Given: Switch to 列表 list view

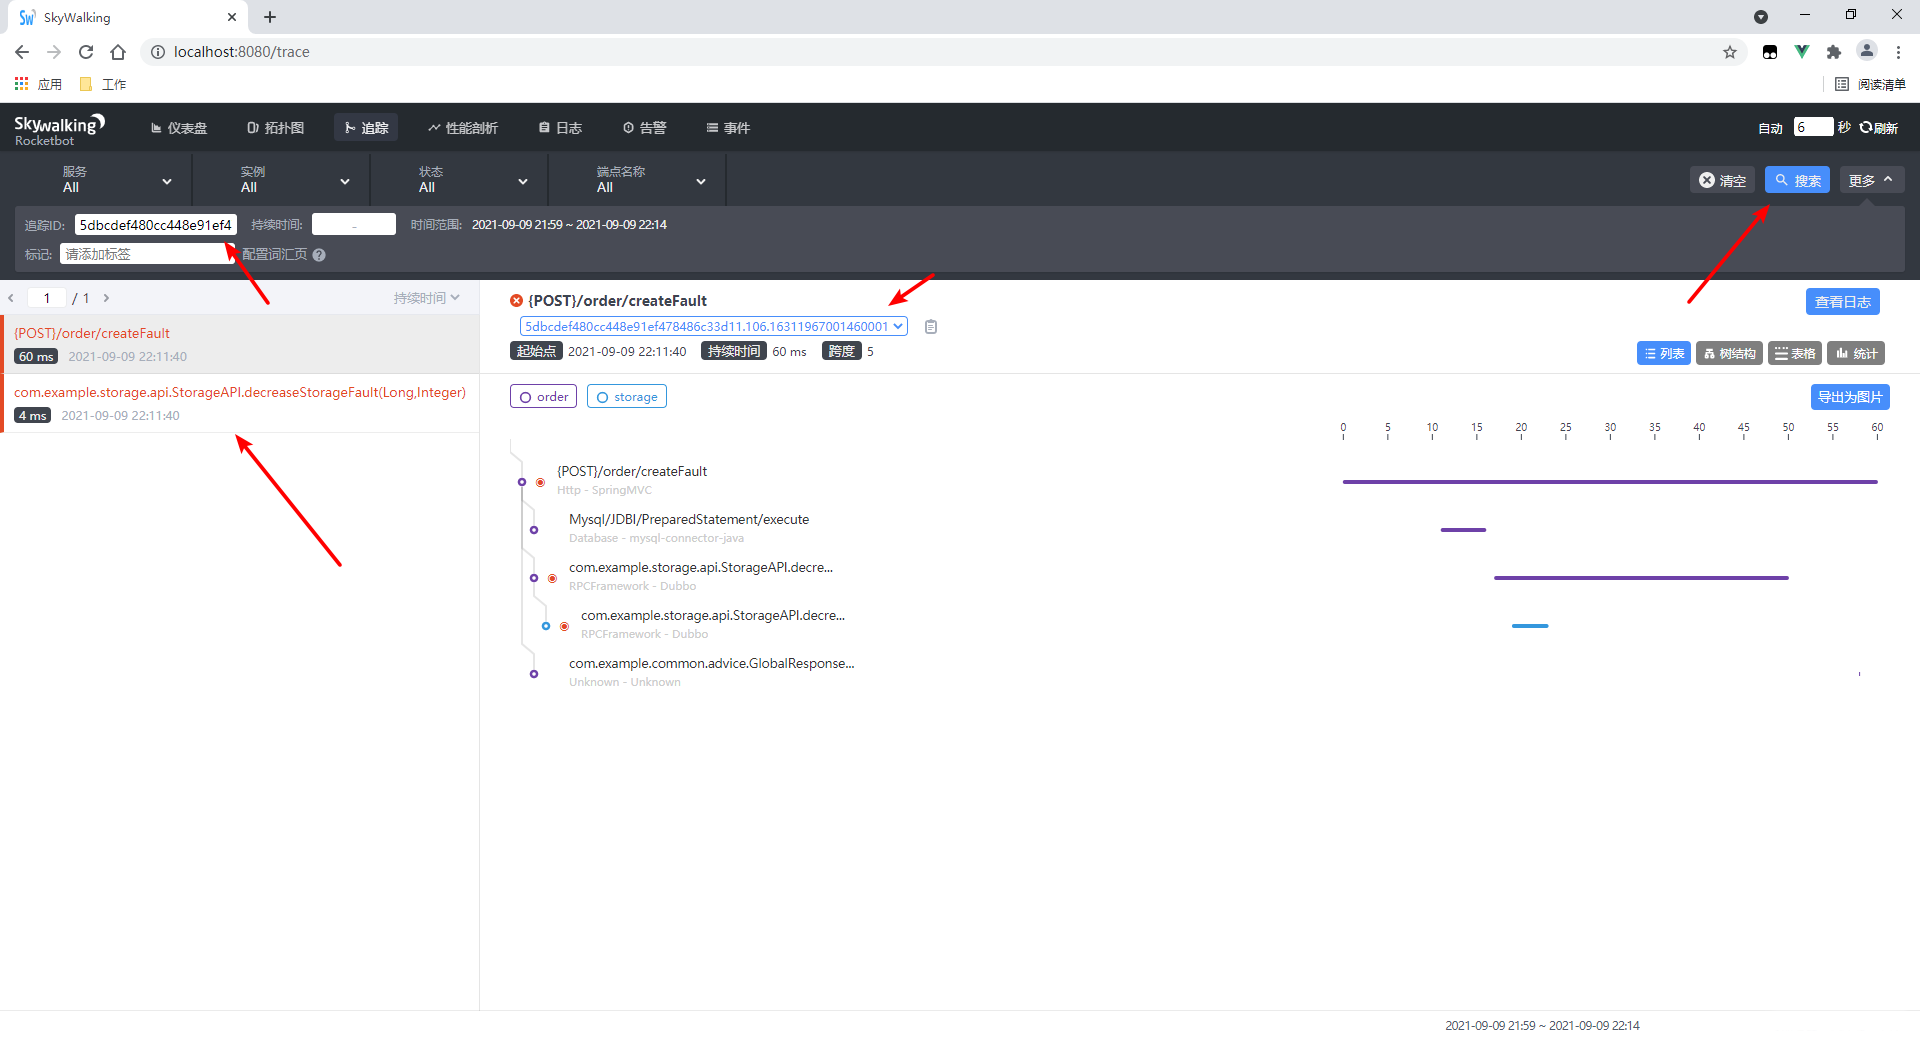Looking at the screenshot, I should [1664, 353].
